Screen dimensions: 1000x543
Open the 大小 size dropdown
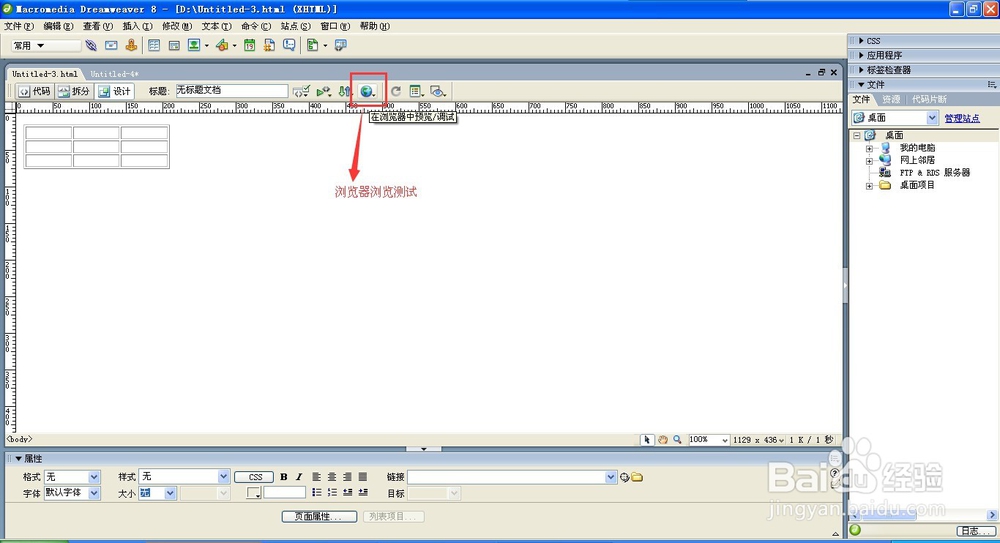click(x=170, y=493)
